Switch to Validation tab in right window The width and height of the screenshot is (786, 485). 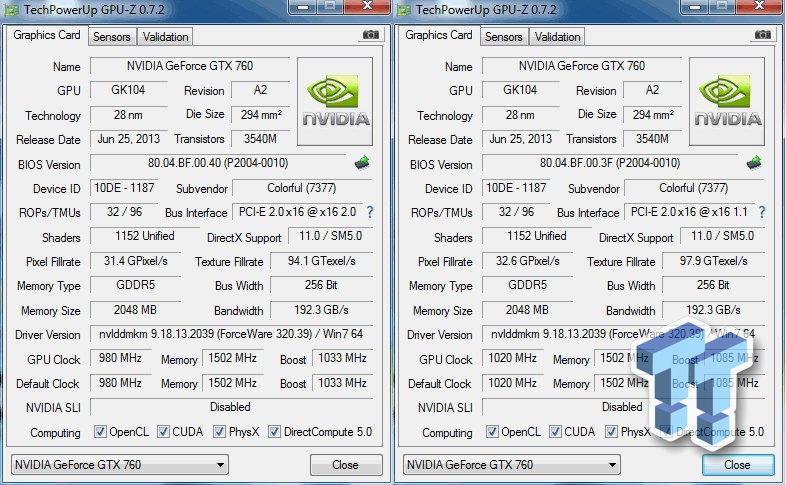tap(557, 37)
